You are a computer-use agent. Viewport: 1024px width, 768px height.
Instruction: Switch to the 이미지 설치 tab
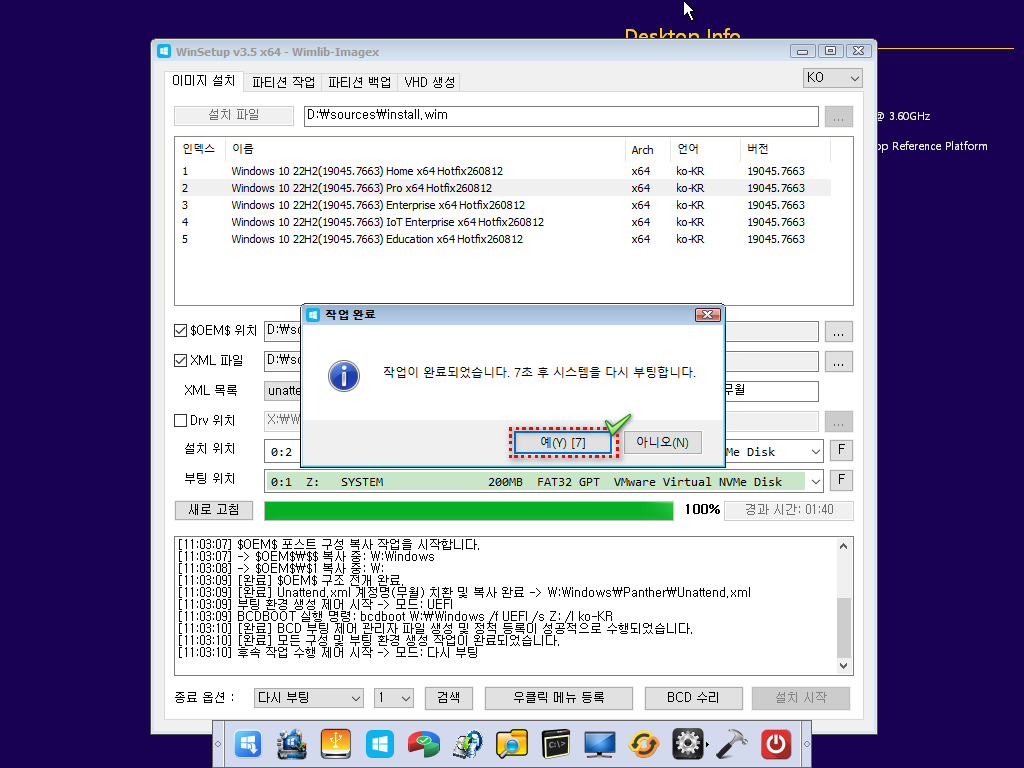(x=203, y=80)
